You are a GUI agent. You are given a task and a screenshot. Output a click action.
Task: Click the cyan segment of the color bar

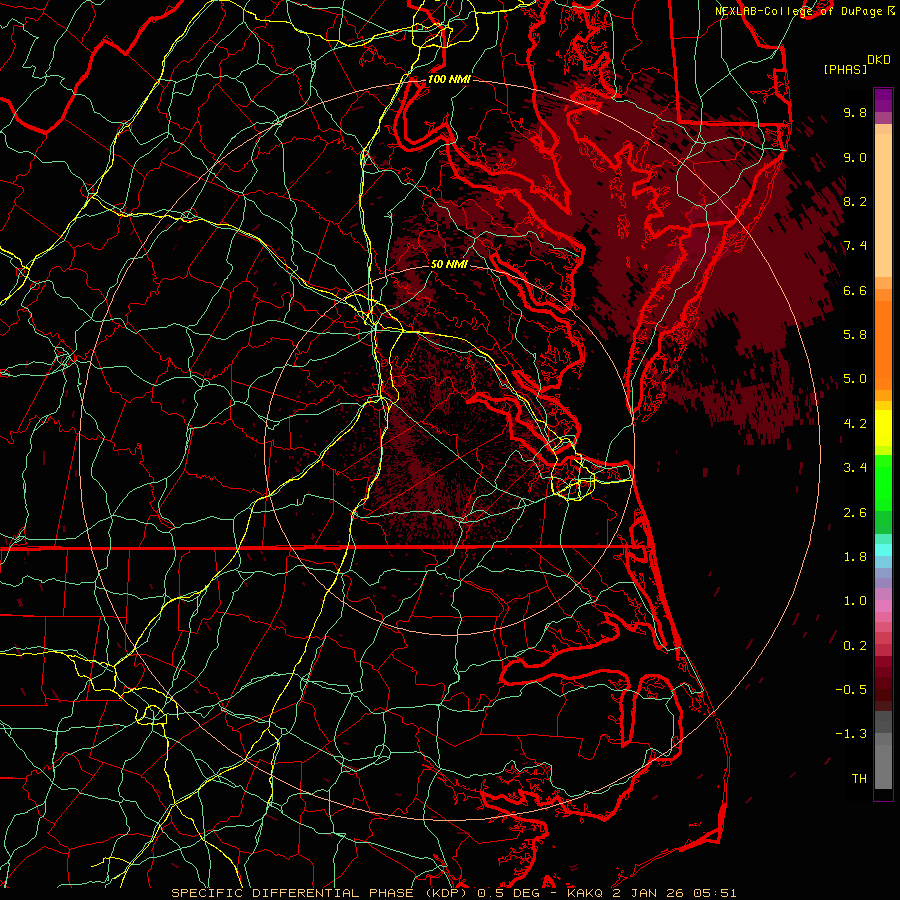coord(883,550)
